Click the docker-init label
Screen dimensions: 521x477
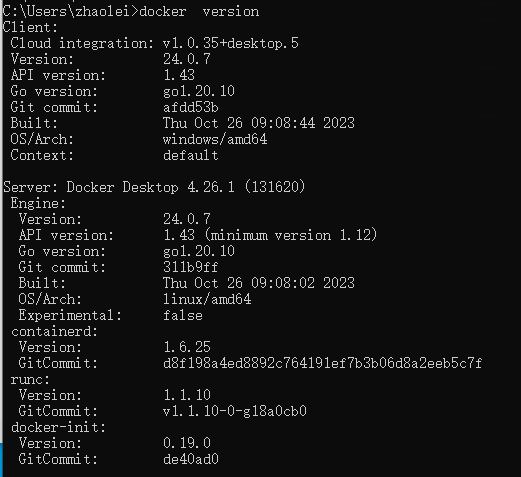[58, 427]
